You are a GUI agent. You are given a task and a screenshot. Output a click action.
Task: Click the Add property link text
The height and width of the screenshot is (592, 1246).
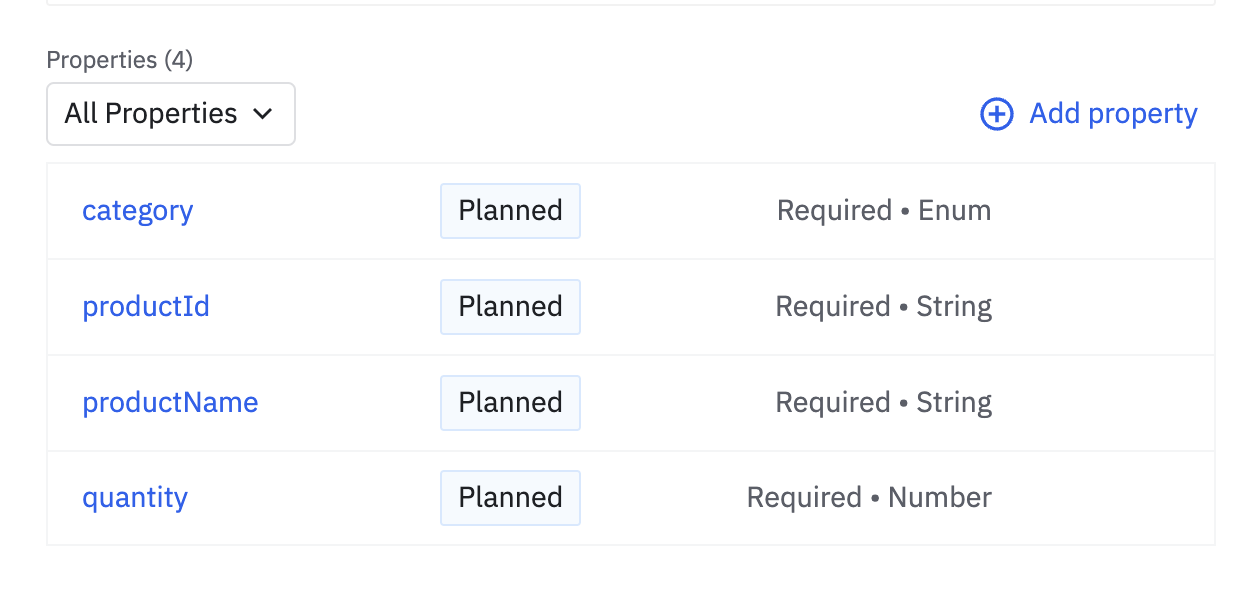1113,114
